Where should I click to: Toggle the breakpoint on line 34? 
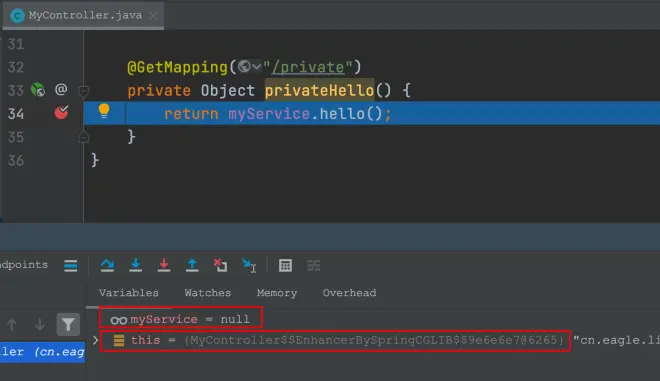(61, 112)
